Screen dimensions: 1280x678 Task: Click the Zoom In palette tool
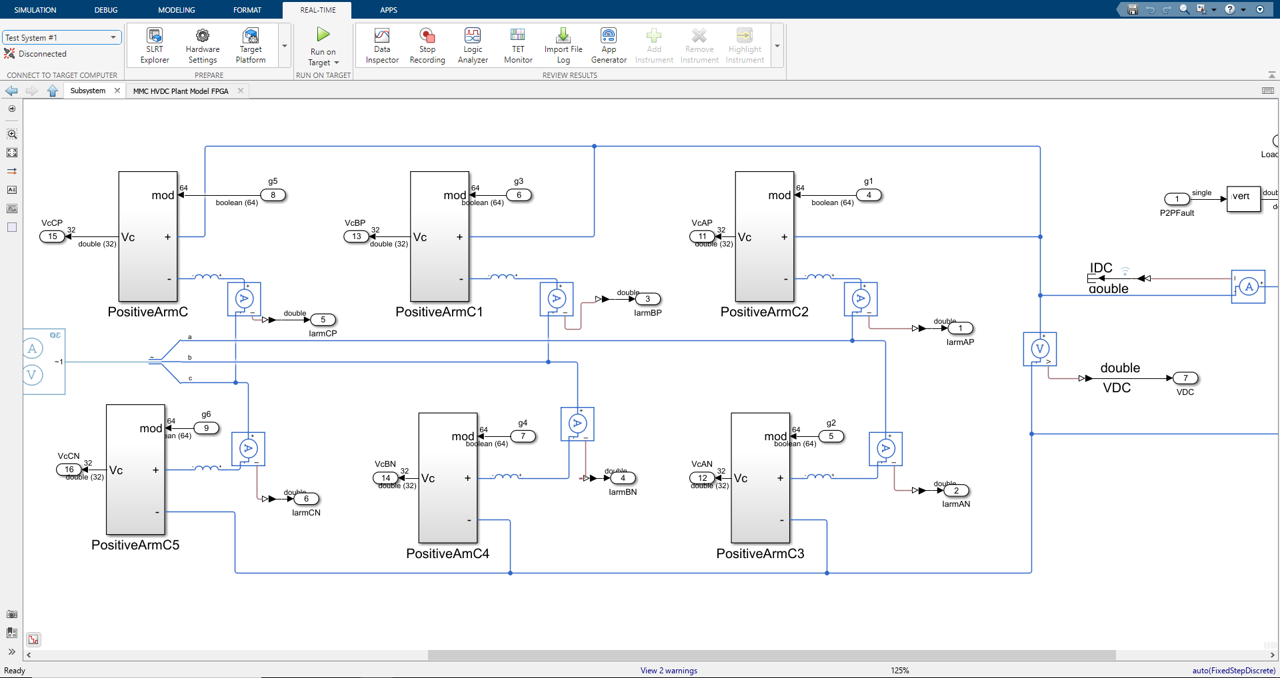point(12,134)
